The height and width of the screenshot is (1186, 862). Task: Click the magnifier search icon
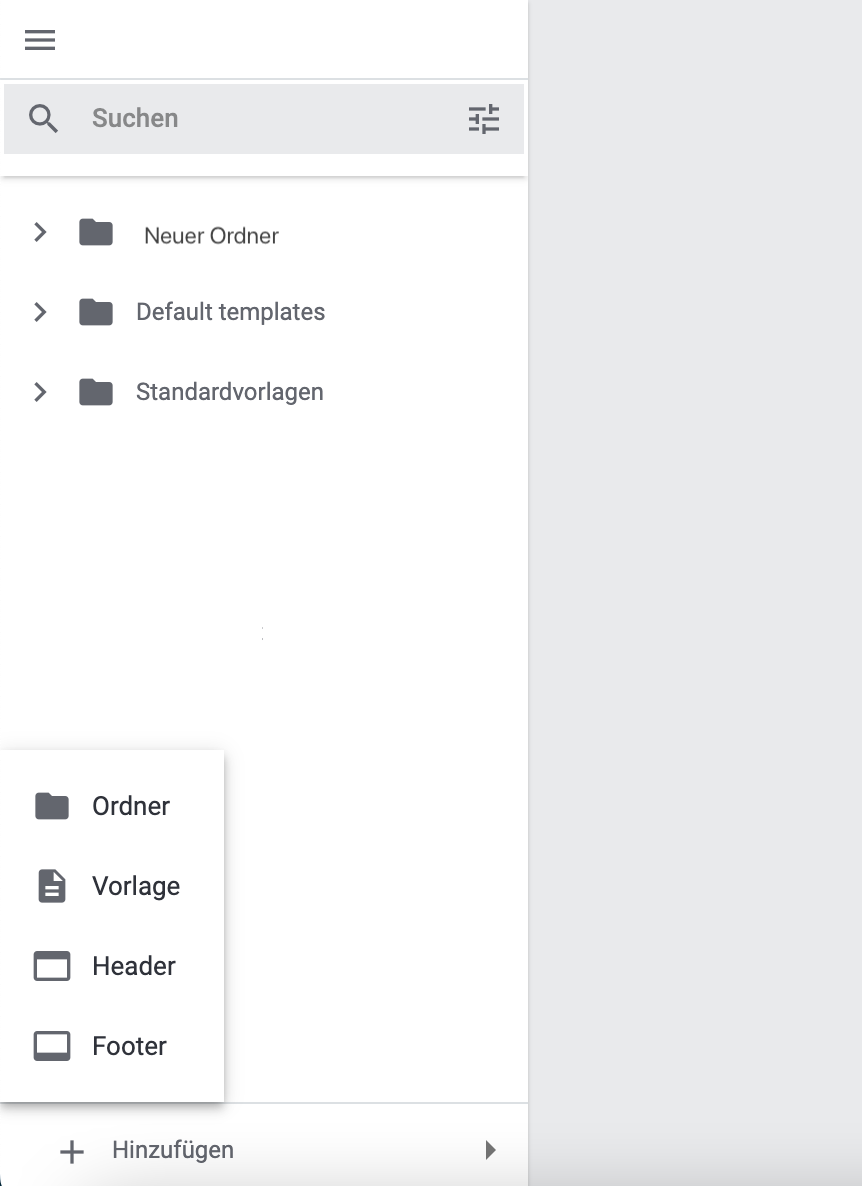(44, 118)
